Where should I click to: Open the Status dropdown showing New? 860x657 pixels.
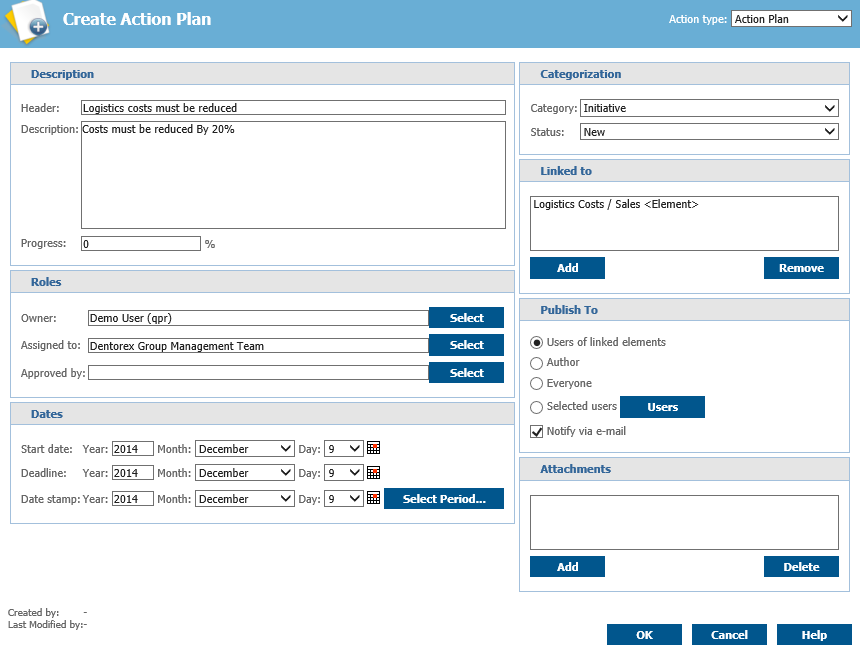[x=708, y=131]
